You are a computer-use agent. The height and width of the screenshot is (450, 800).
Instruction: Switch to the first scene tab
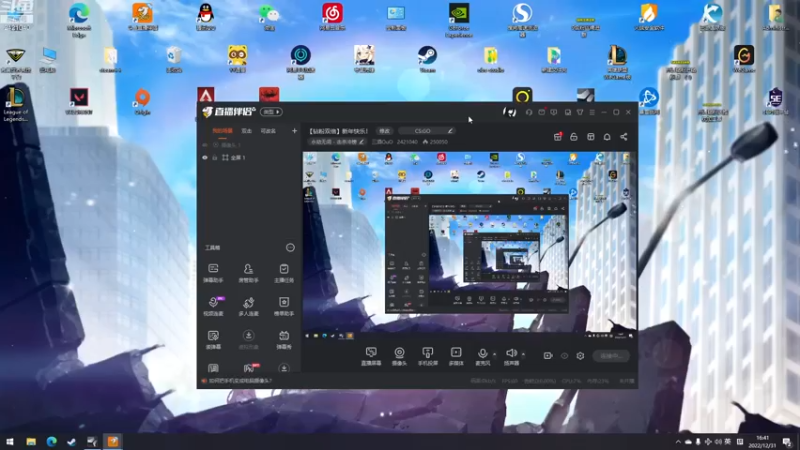[222, 131]
